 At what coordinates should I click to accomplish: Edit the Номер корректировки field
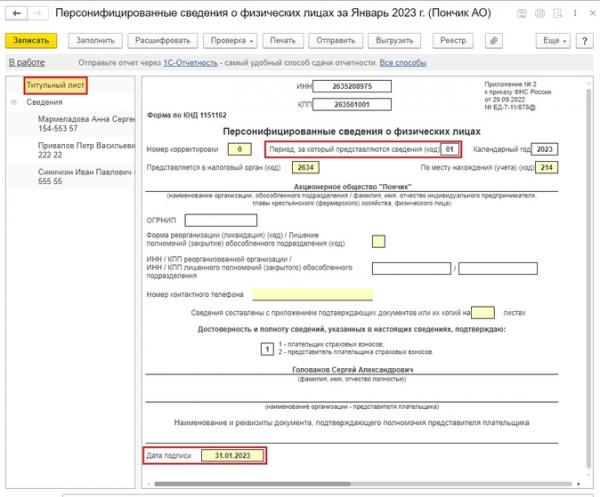click(240, 149)
